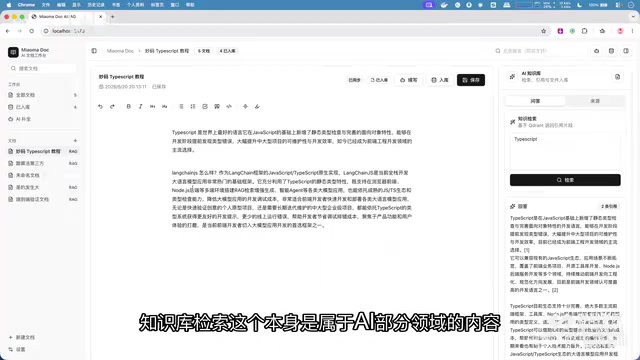Viewport: 640px width, 360px height.
Task: Open Chrome three-dot menu
Action: (632, 31)
